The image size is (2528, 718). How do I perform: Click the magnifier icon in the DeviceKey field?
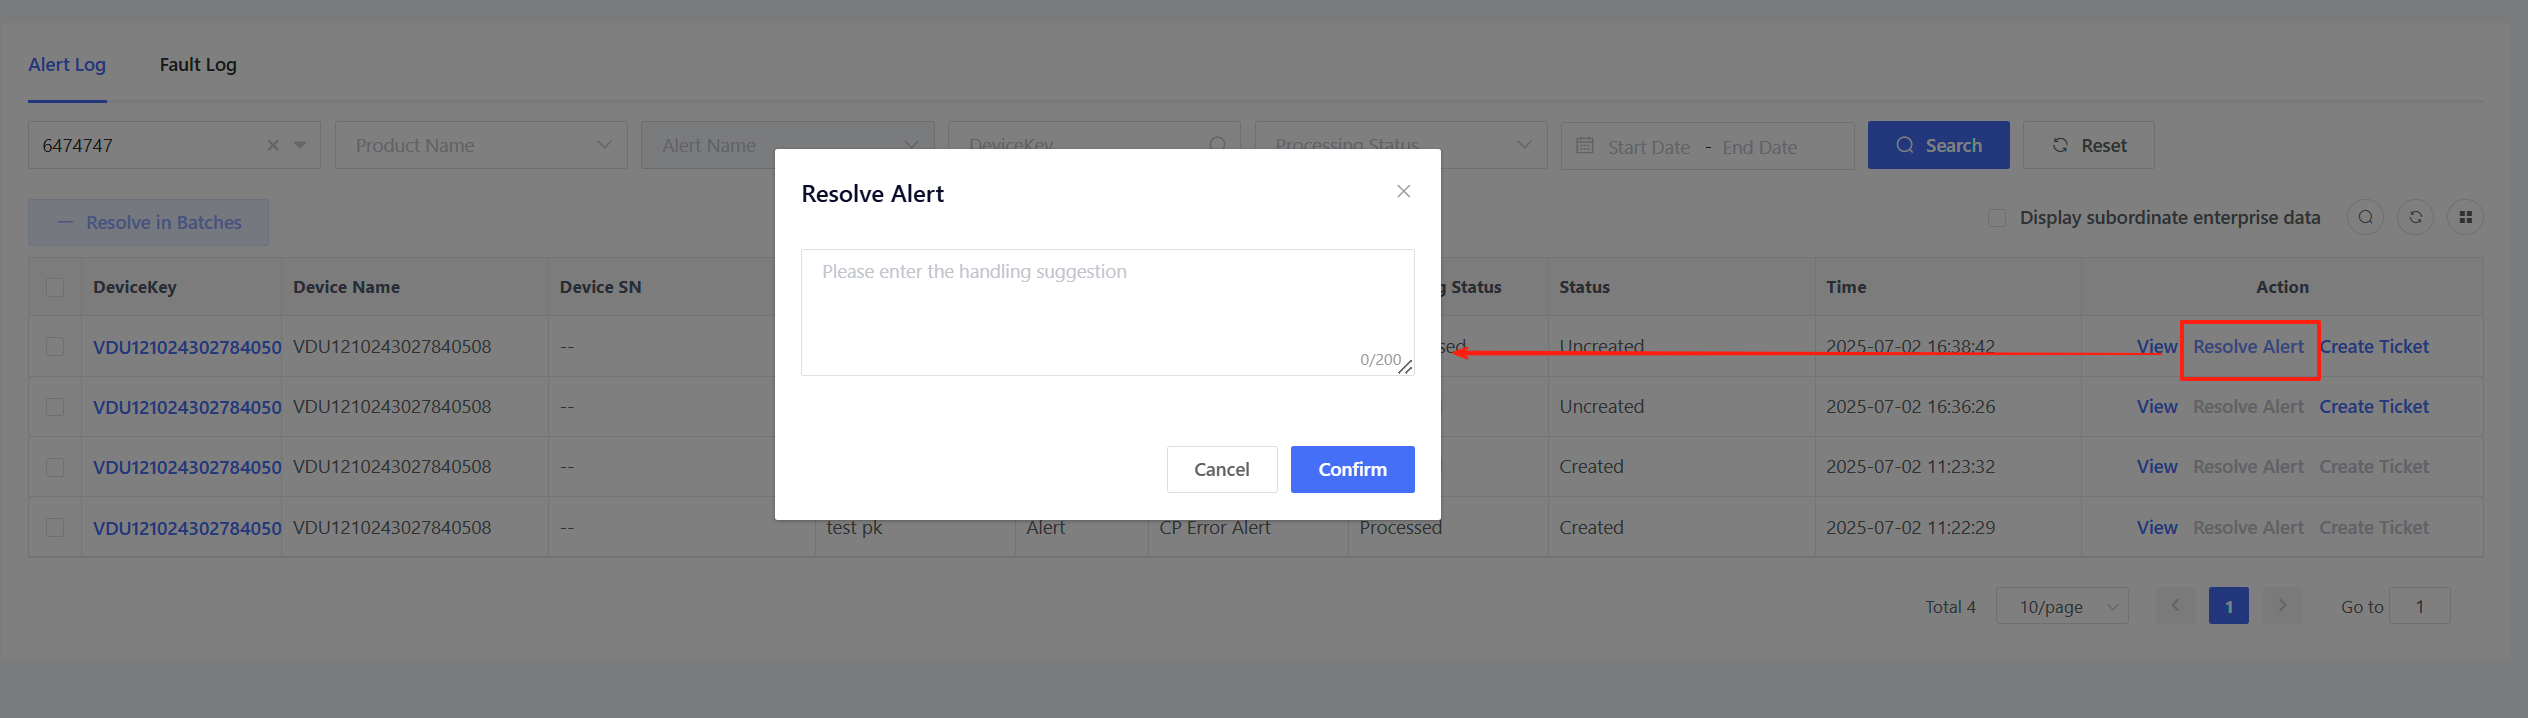[1217, 144]
